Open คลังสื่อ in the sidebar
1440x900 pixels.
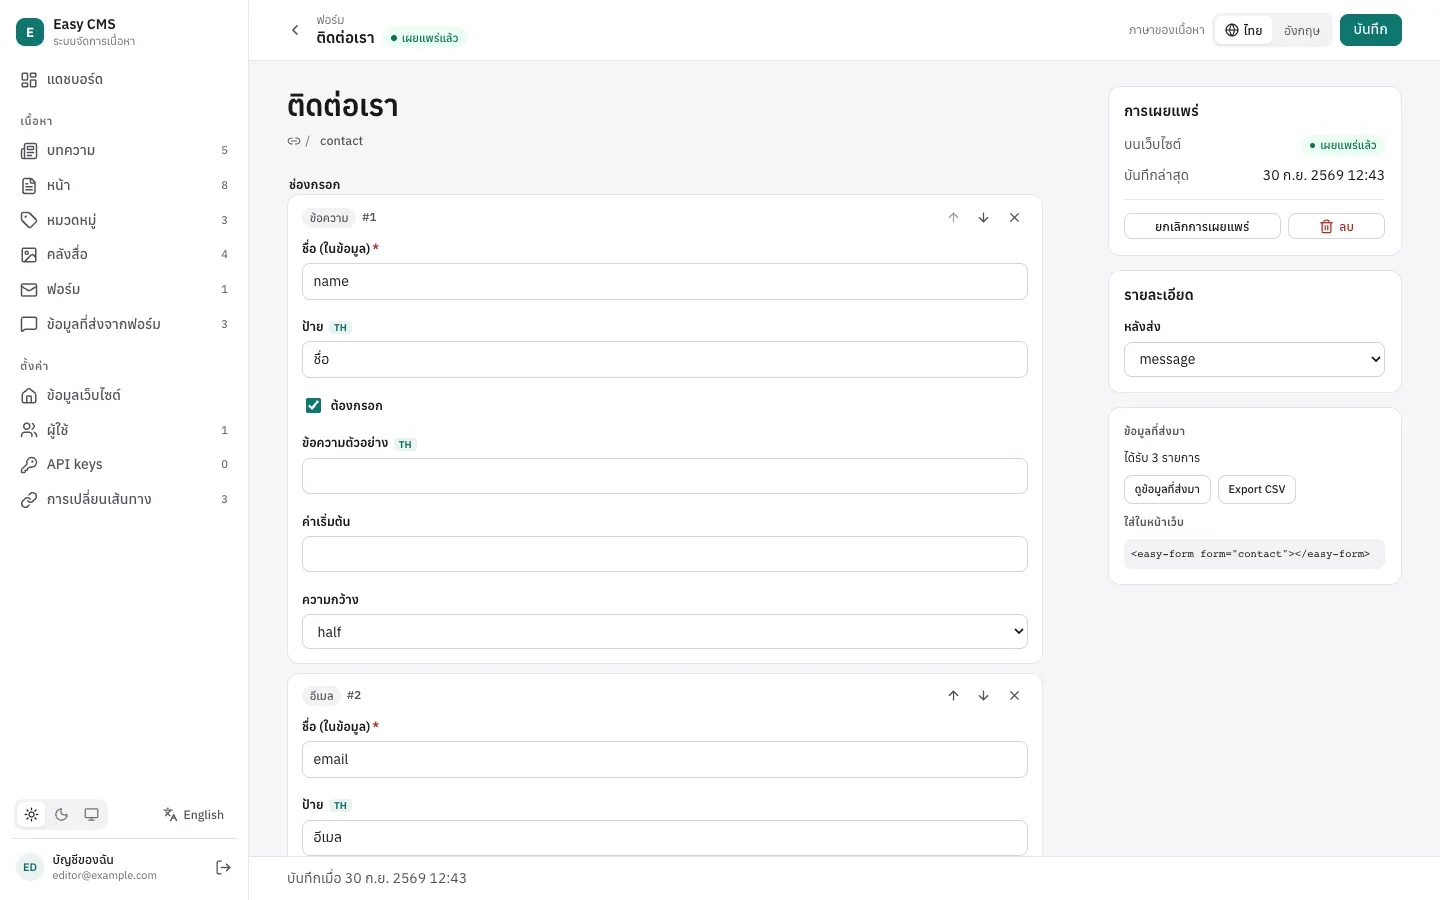point(124,254)
